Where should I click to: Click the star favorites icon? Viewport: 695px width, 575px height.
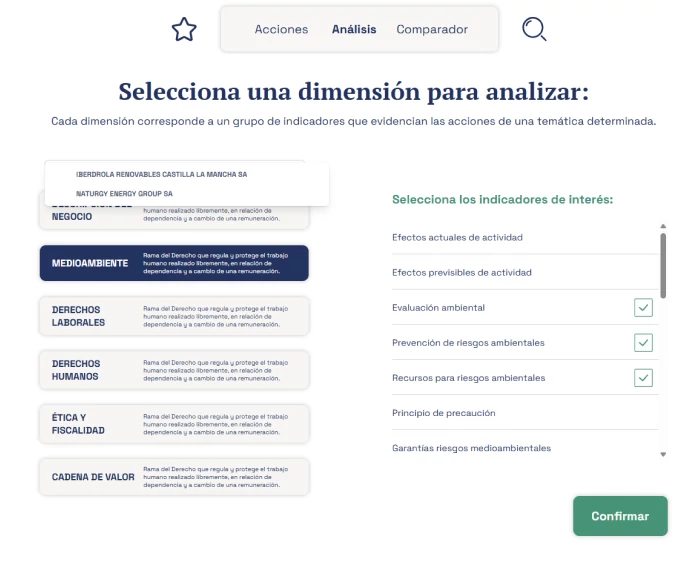184,30
